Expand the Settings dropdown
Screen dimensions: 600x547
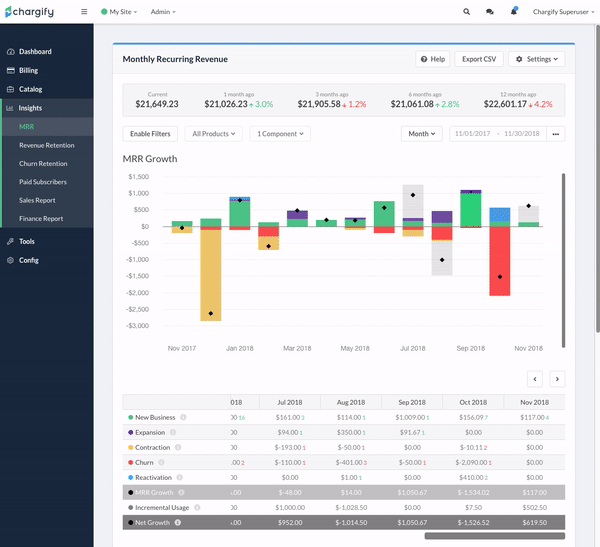point(537,59)
